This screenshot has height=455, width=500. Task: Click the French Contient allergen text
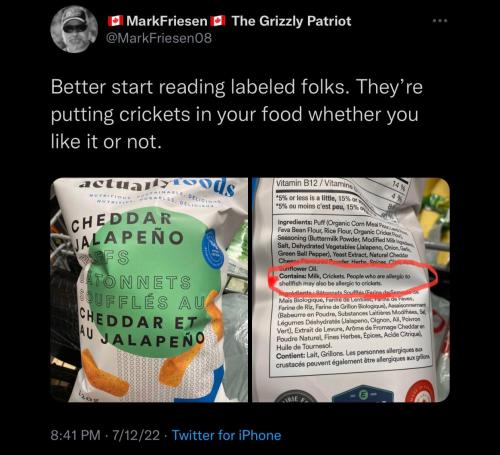click(x=353, y=360)
